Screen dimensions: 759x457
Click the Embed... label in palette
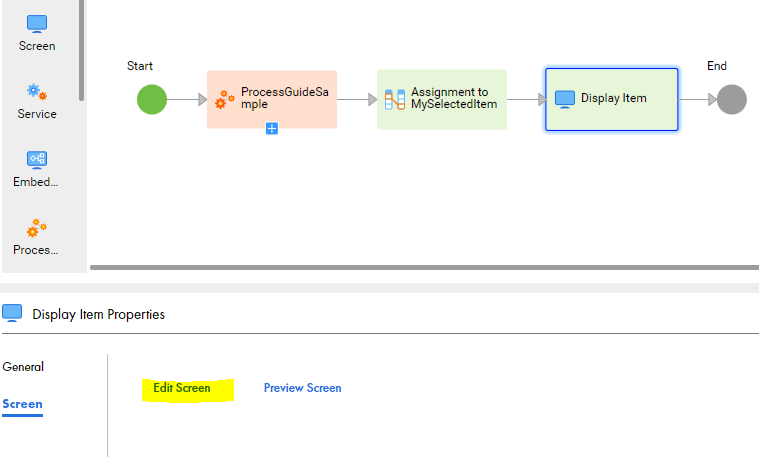[x=35, y=182]
